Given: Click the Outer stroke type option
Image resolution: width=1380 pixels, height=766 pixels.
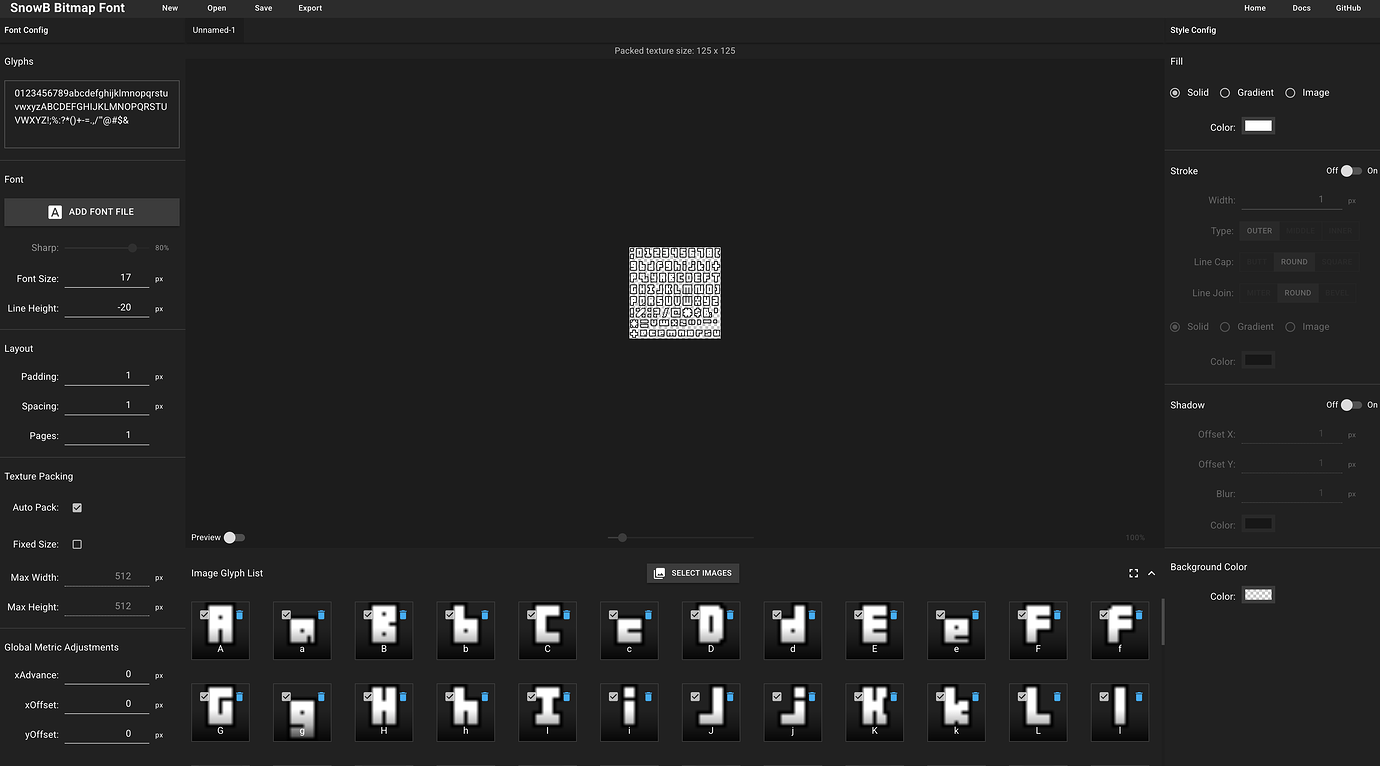Looking at the screenshot, I should (x=1259, y=230).
